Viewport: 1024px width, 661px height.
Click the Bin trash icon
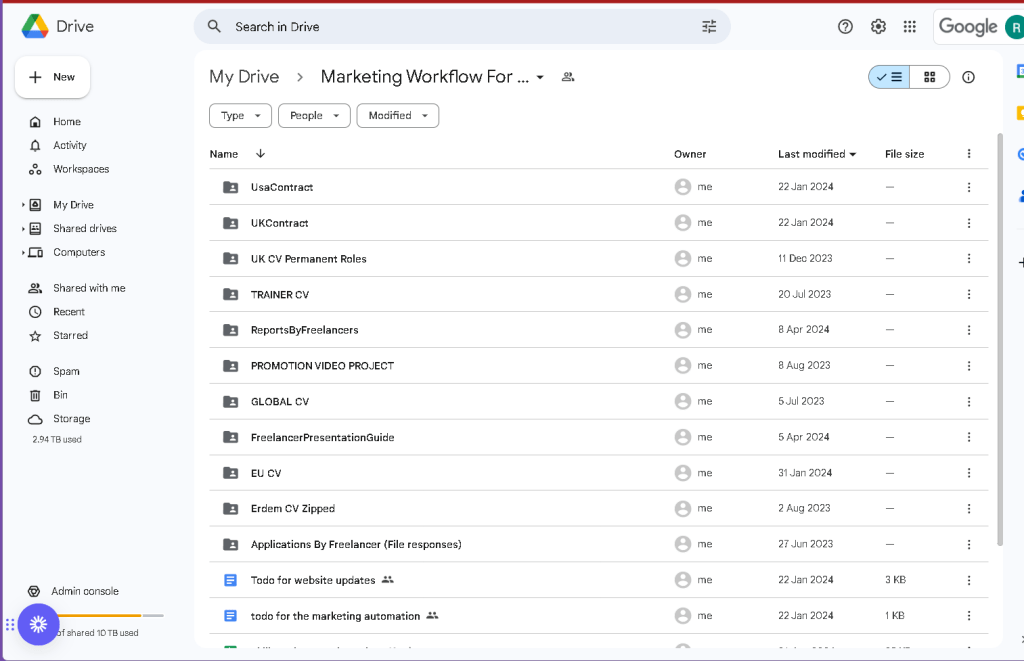tap(35, 395)
